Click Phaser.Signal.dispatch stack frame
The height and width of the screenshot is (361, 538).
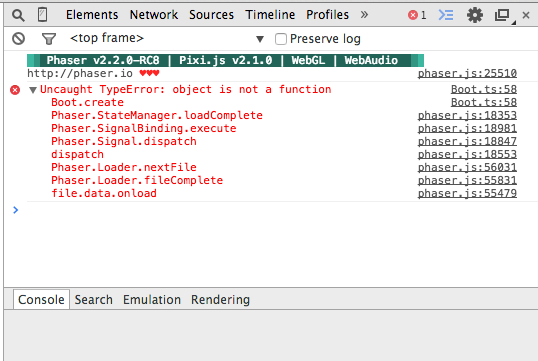[124, 142]
